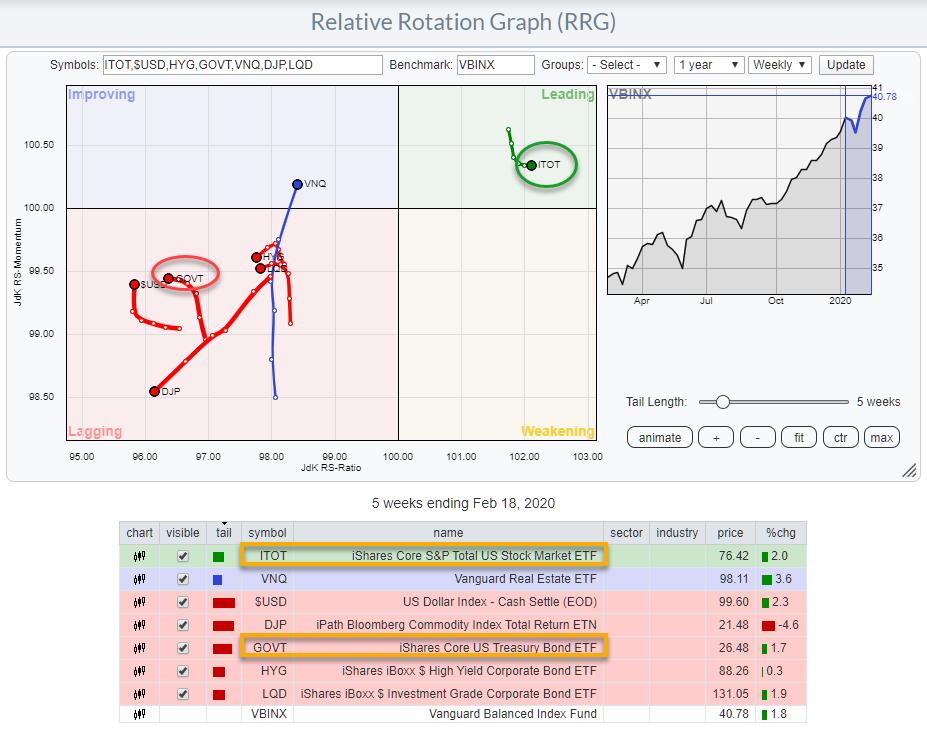Viewport: 927px width, 734px height.
Task: Open the chart icon for ITOT row
Action: pos(140,556)
